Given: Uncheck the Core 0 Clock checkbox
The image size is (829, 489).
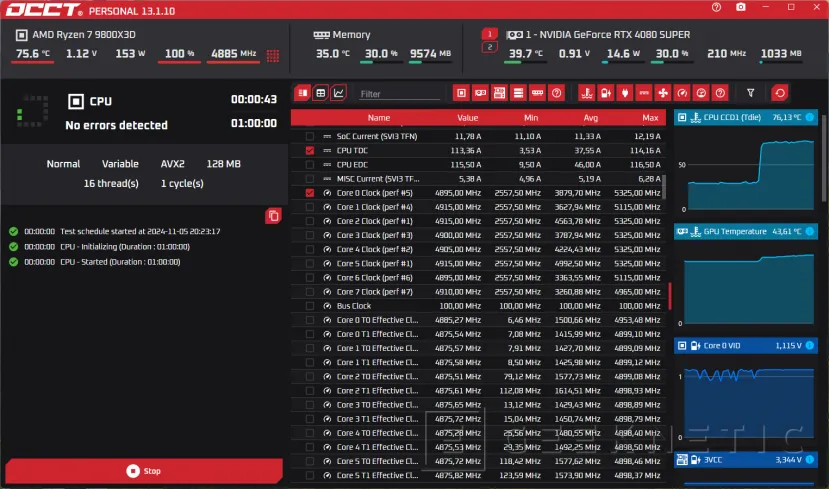Looking at the screenshot, I should coord(310,193).
